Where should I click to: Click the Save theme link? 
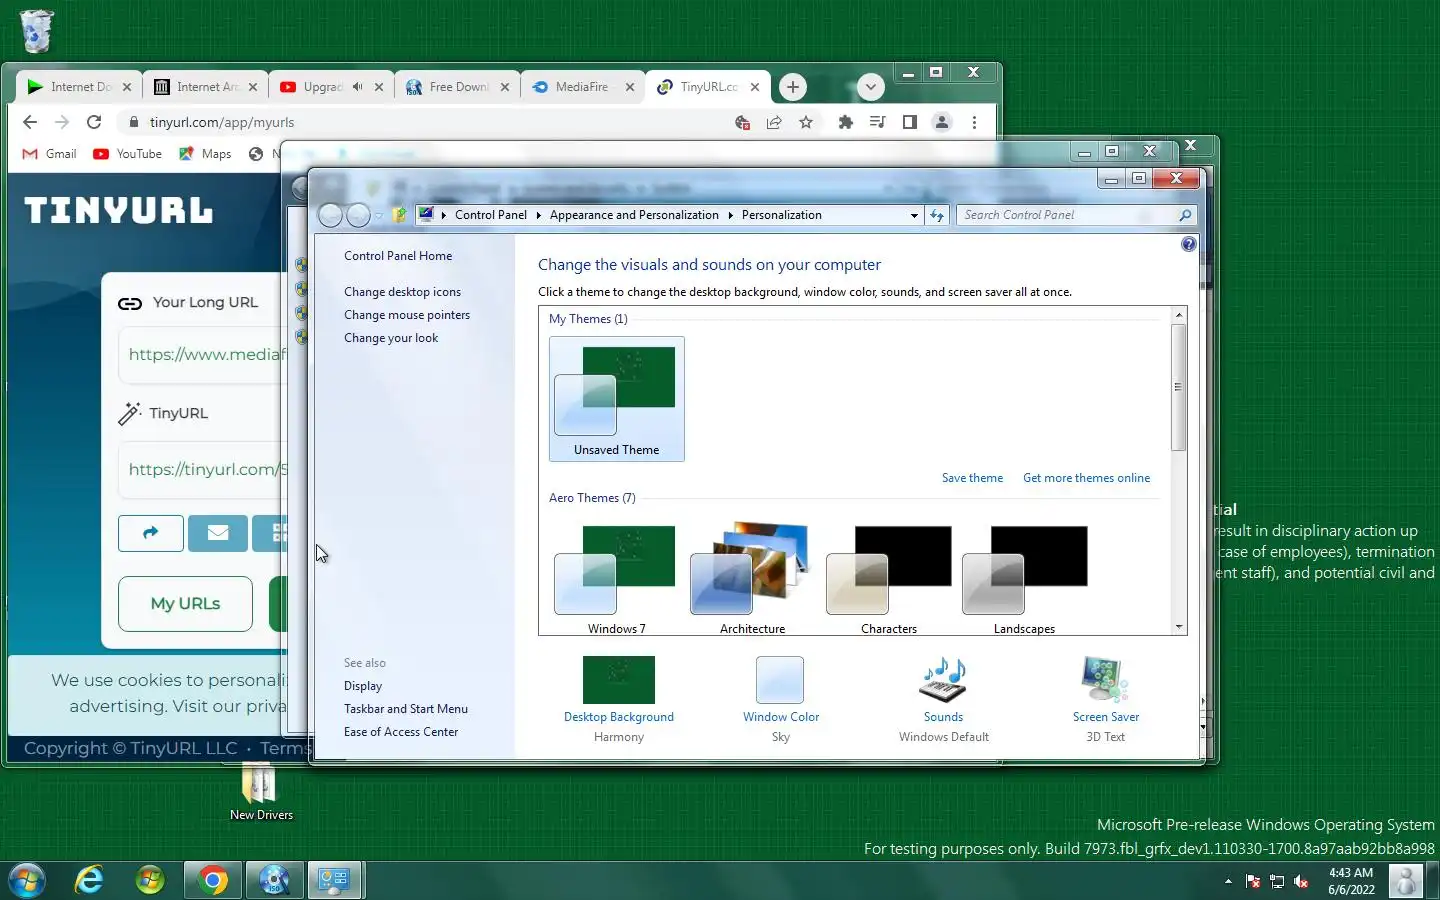coord(972,478)
